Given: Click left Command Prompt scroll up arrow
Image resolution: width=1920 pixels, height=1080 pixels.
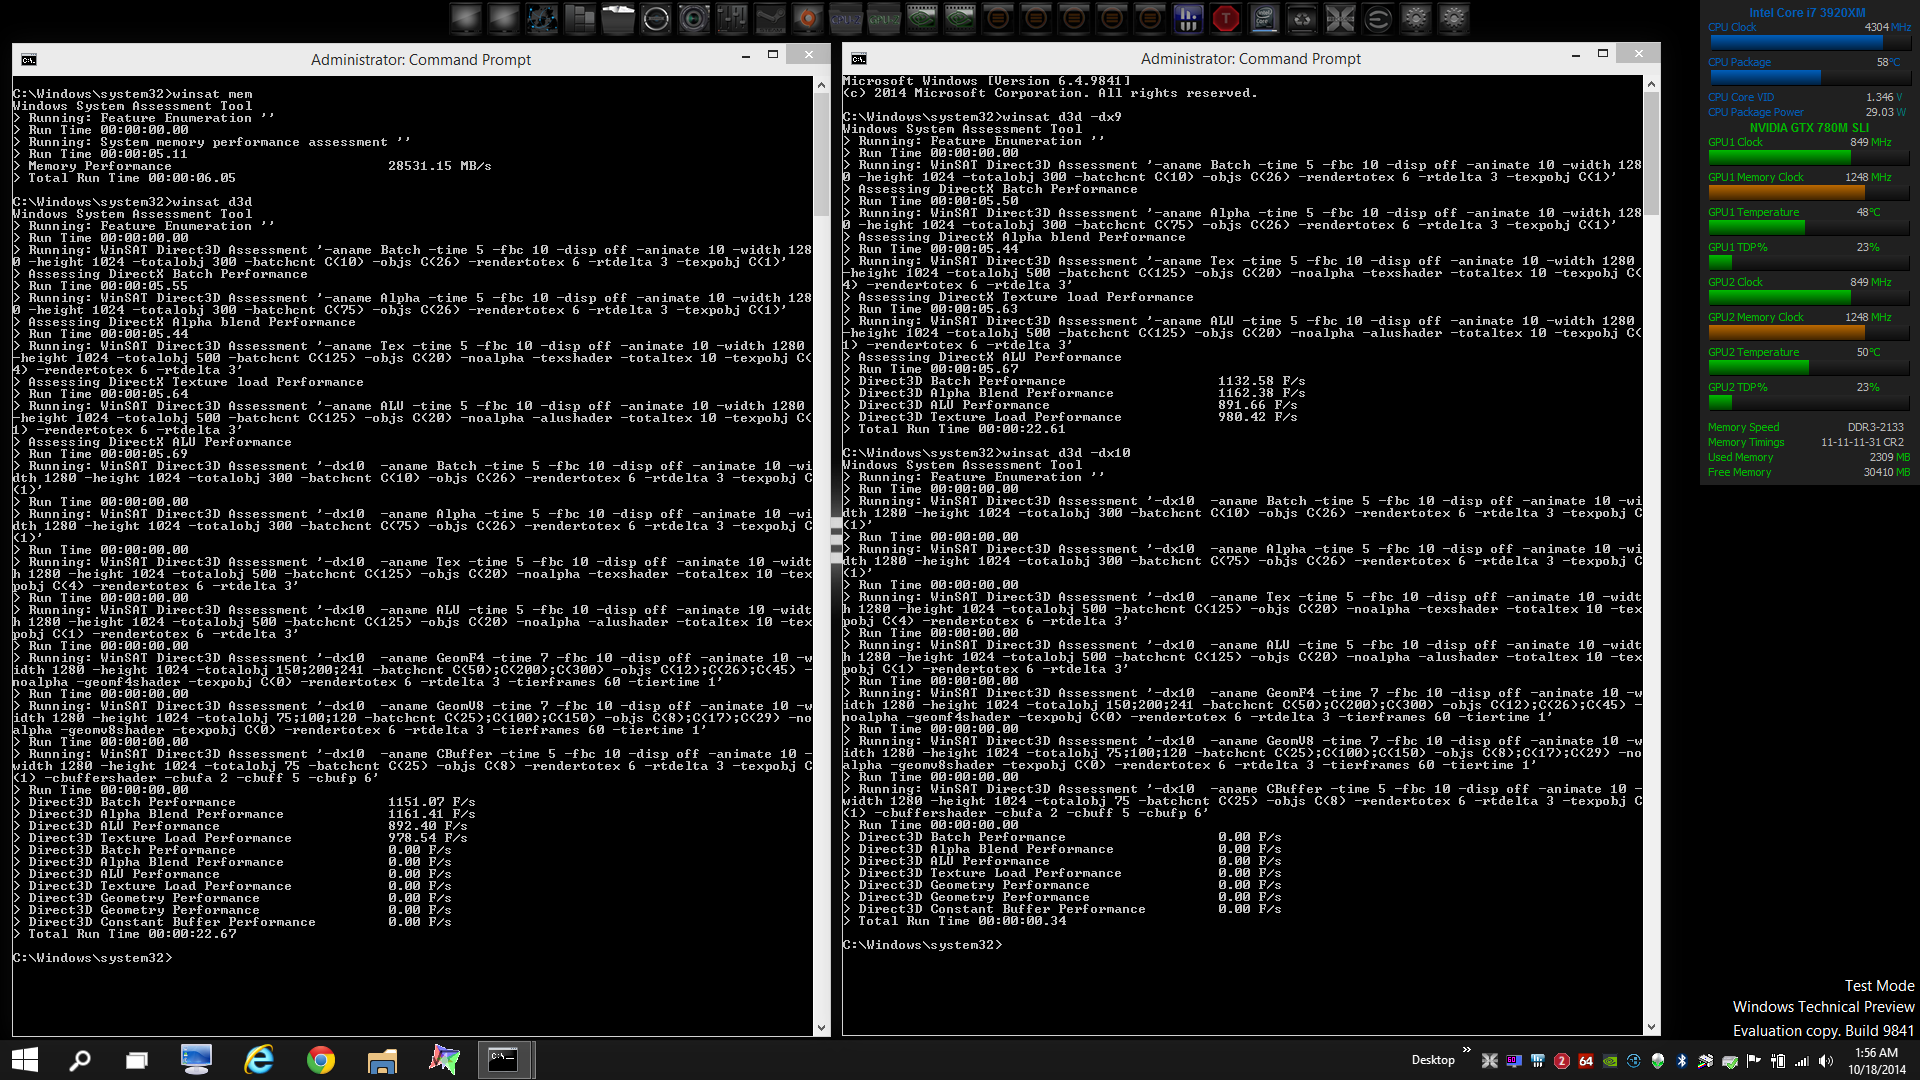Looking at the screenshot, I should click(x=822, y=85).
